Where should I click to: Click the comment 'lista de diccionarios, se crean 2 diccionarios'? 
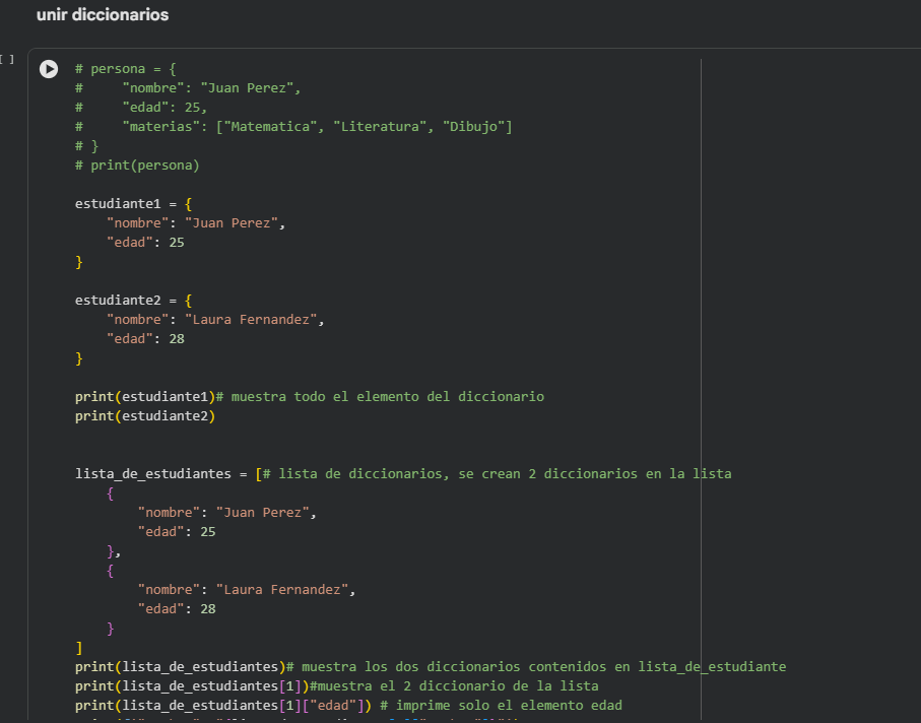458,474
